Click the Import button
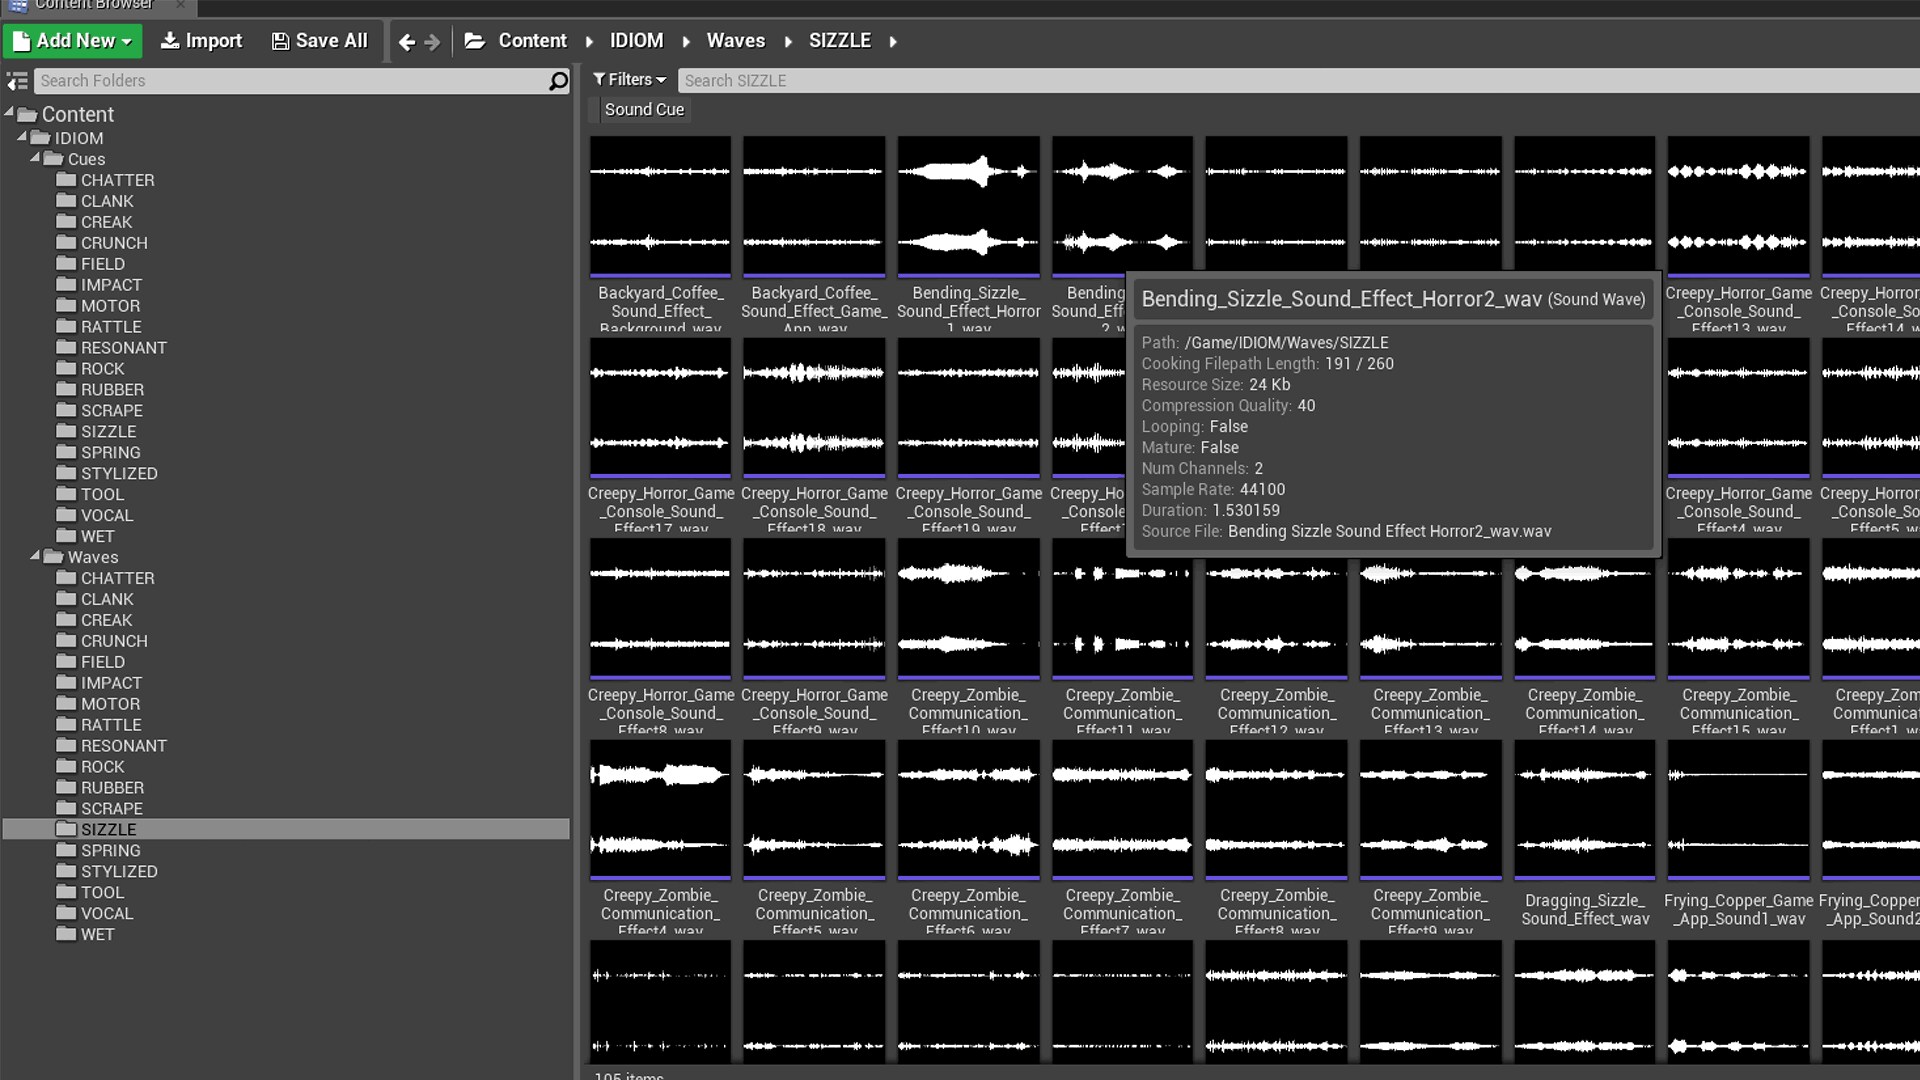The width and height of the screenshot is (1920, 1080). 201,41
